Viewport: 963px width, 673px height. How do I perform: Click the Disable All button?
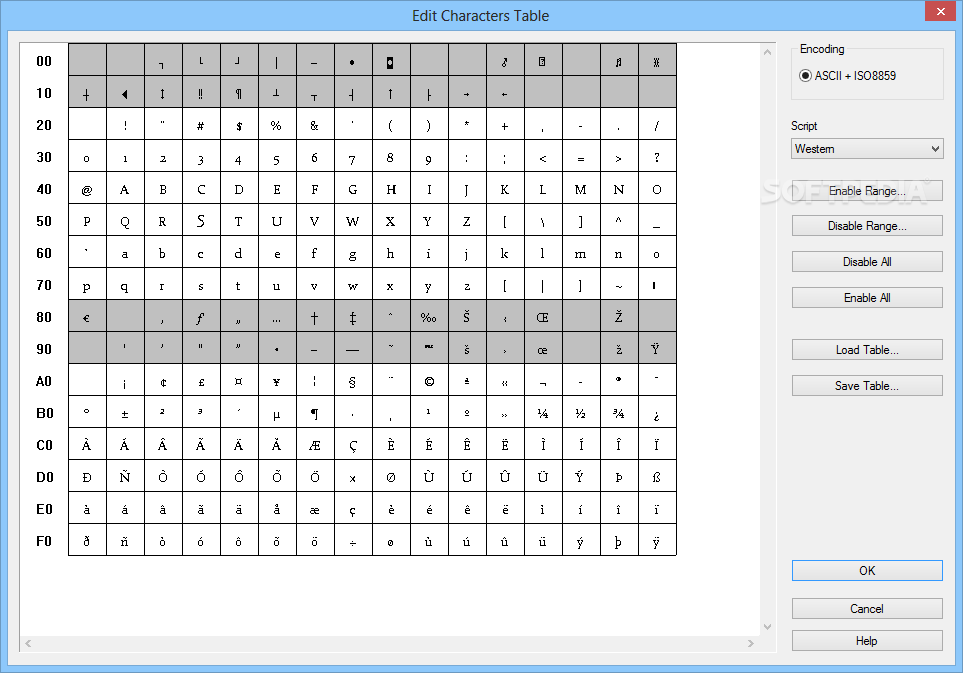[867, 262]
